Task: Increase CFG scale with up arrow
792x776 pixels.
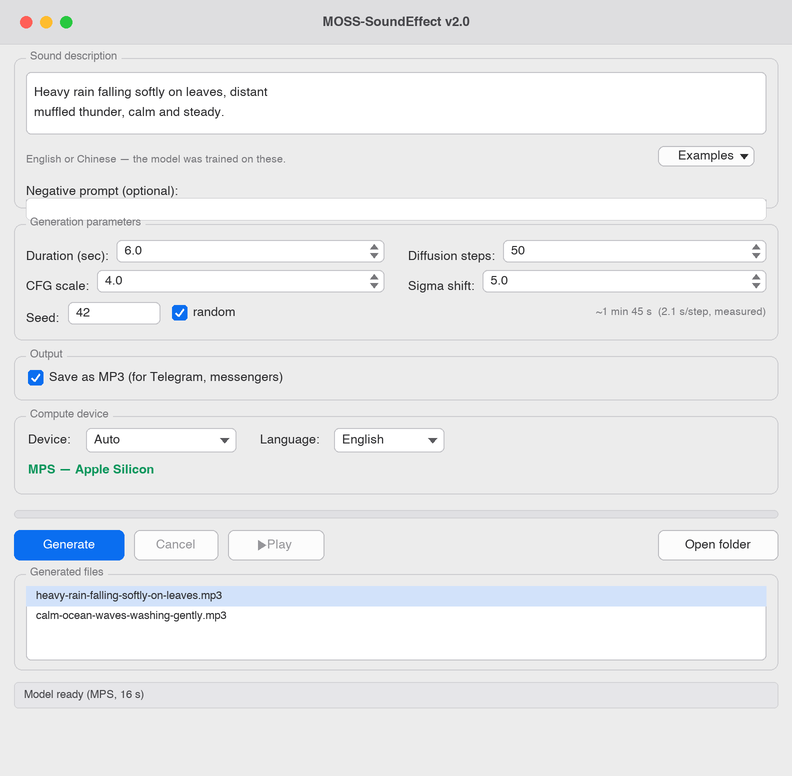Action: pyautogui.click(x=374, y=277)
